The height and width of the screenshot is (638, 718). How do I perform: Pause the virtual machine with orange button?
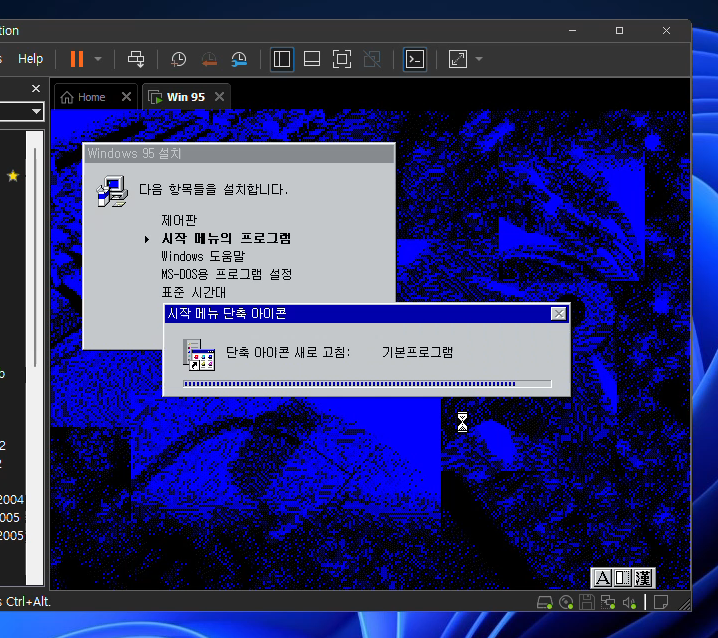[x=76, y=59]
